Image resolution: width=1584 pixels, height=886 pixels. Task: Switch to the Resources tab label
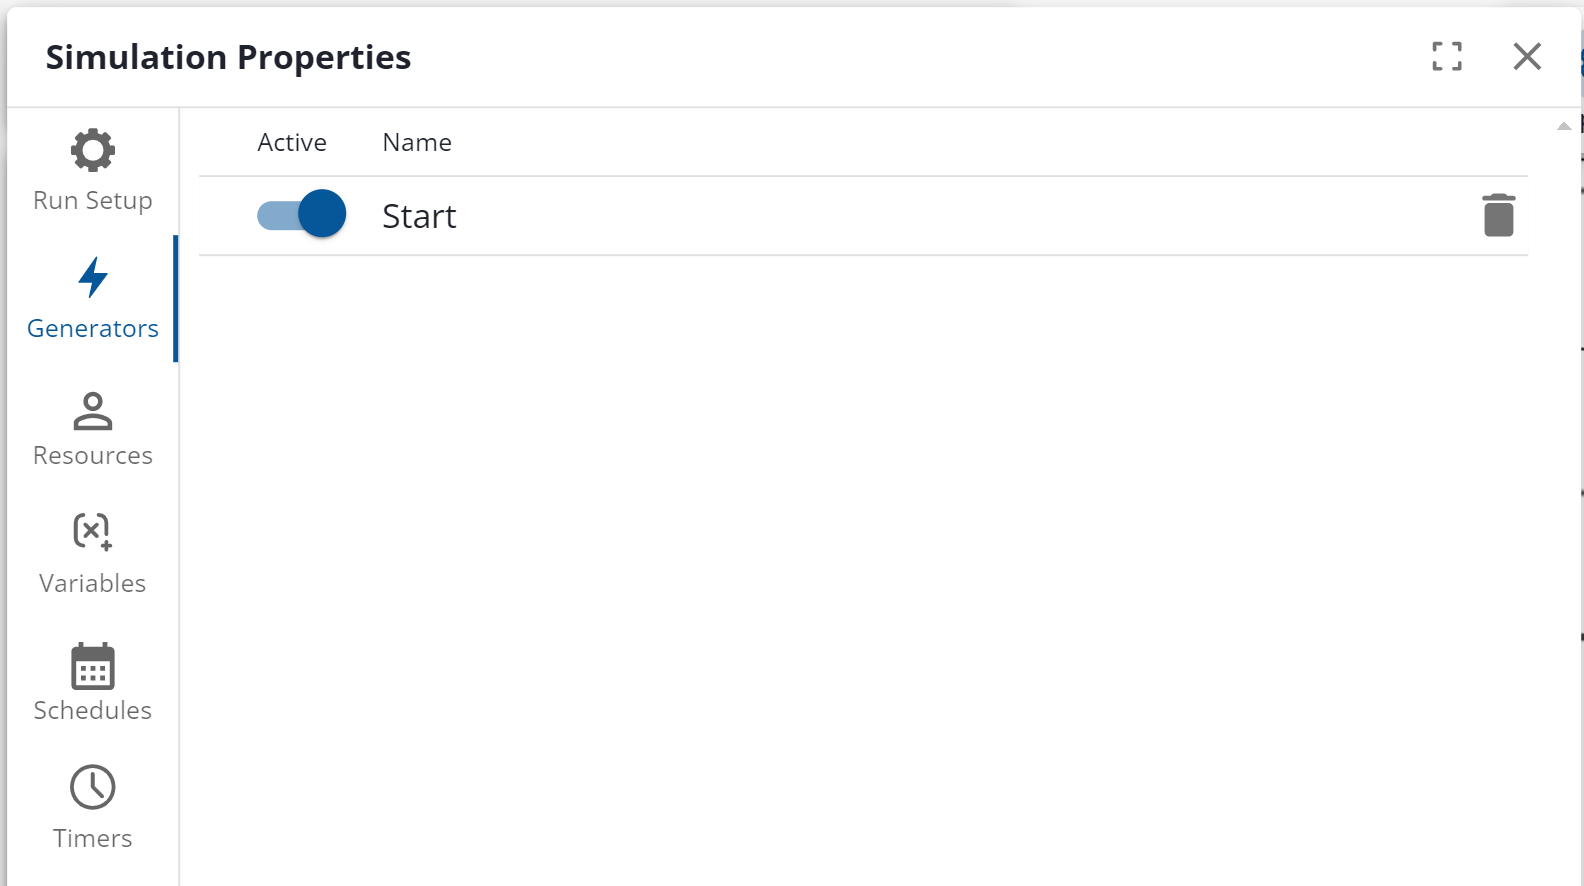[x=93, y=455]
